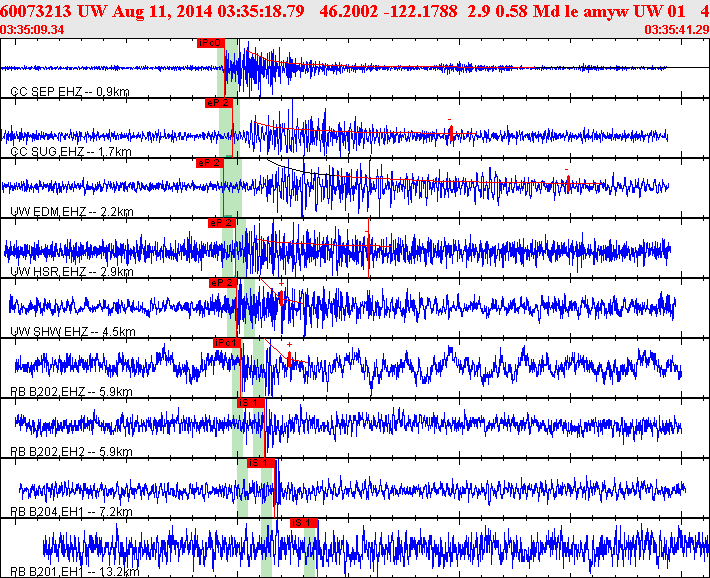Select the iS 1 pick on B201 trace
This screenshot has height=578, width=710.
303,522
